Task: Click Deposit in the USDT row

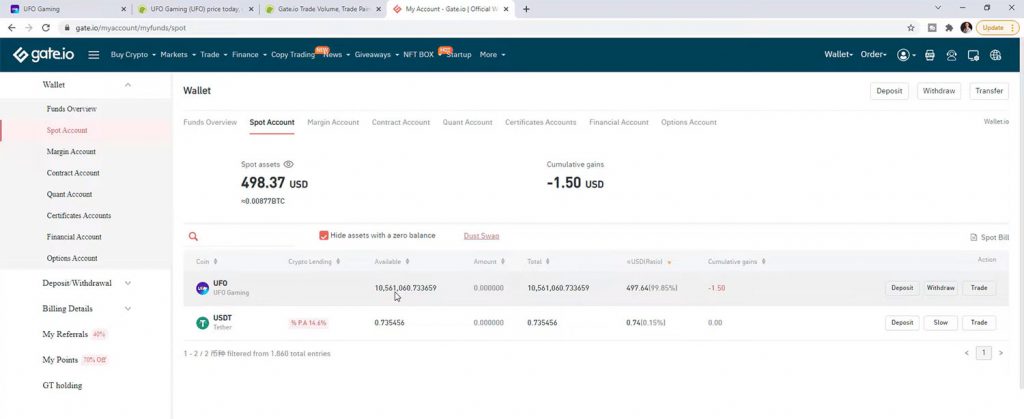Action: [x=903, y=322]
